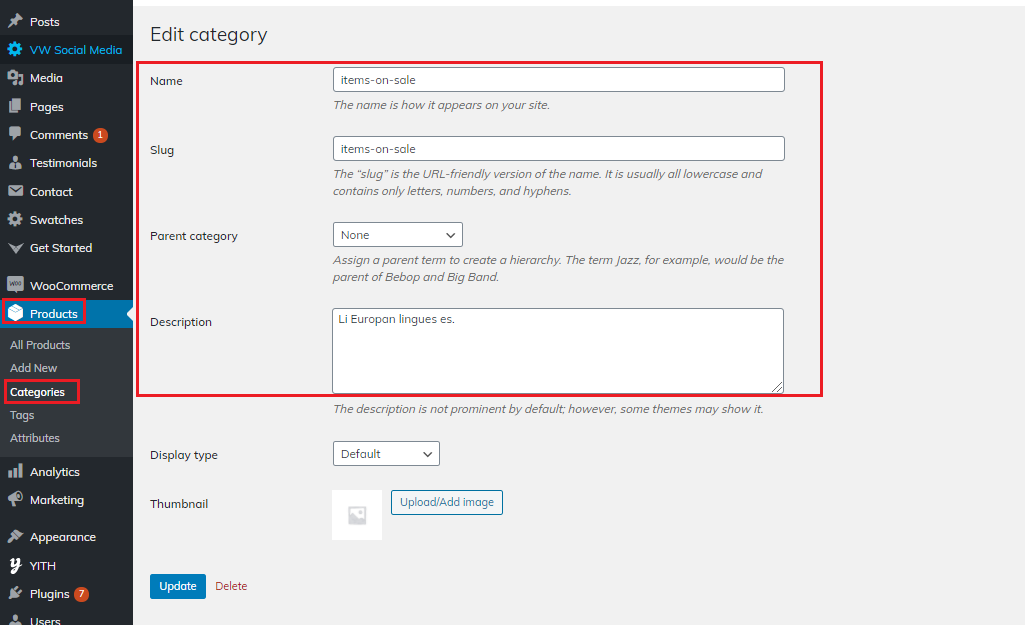Click the Upload/Add image button

click(x=447, y=502)
